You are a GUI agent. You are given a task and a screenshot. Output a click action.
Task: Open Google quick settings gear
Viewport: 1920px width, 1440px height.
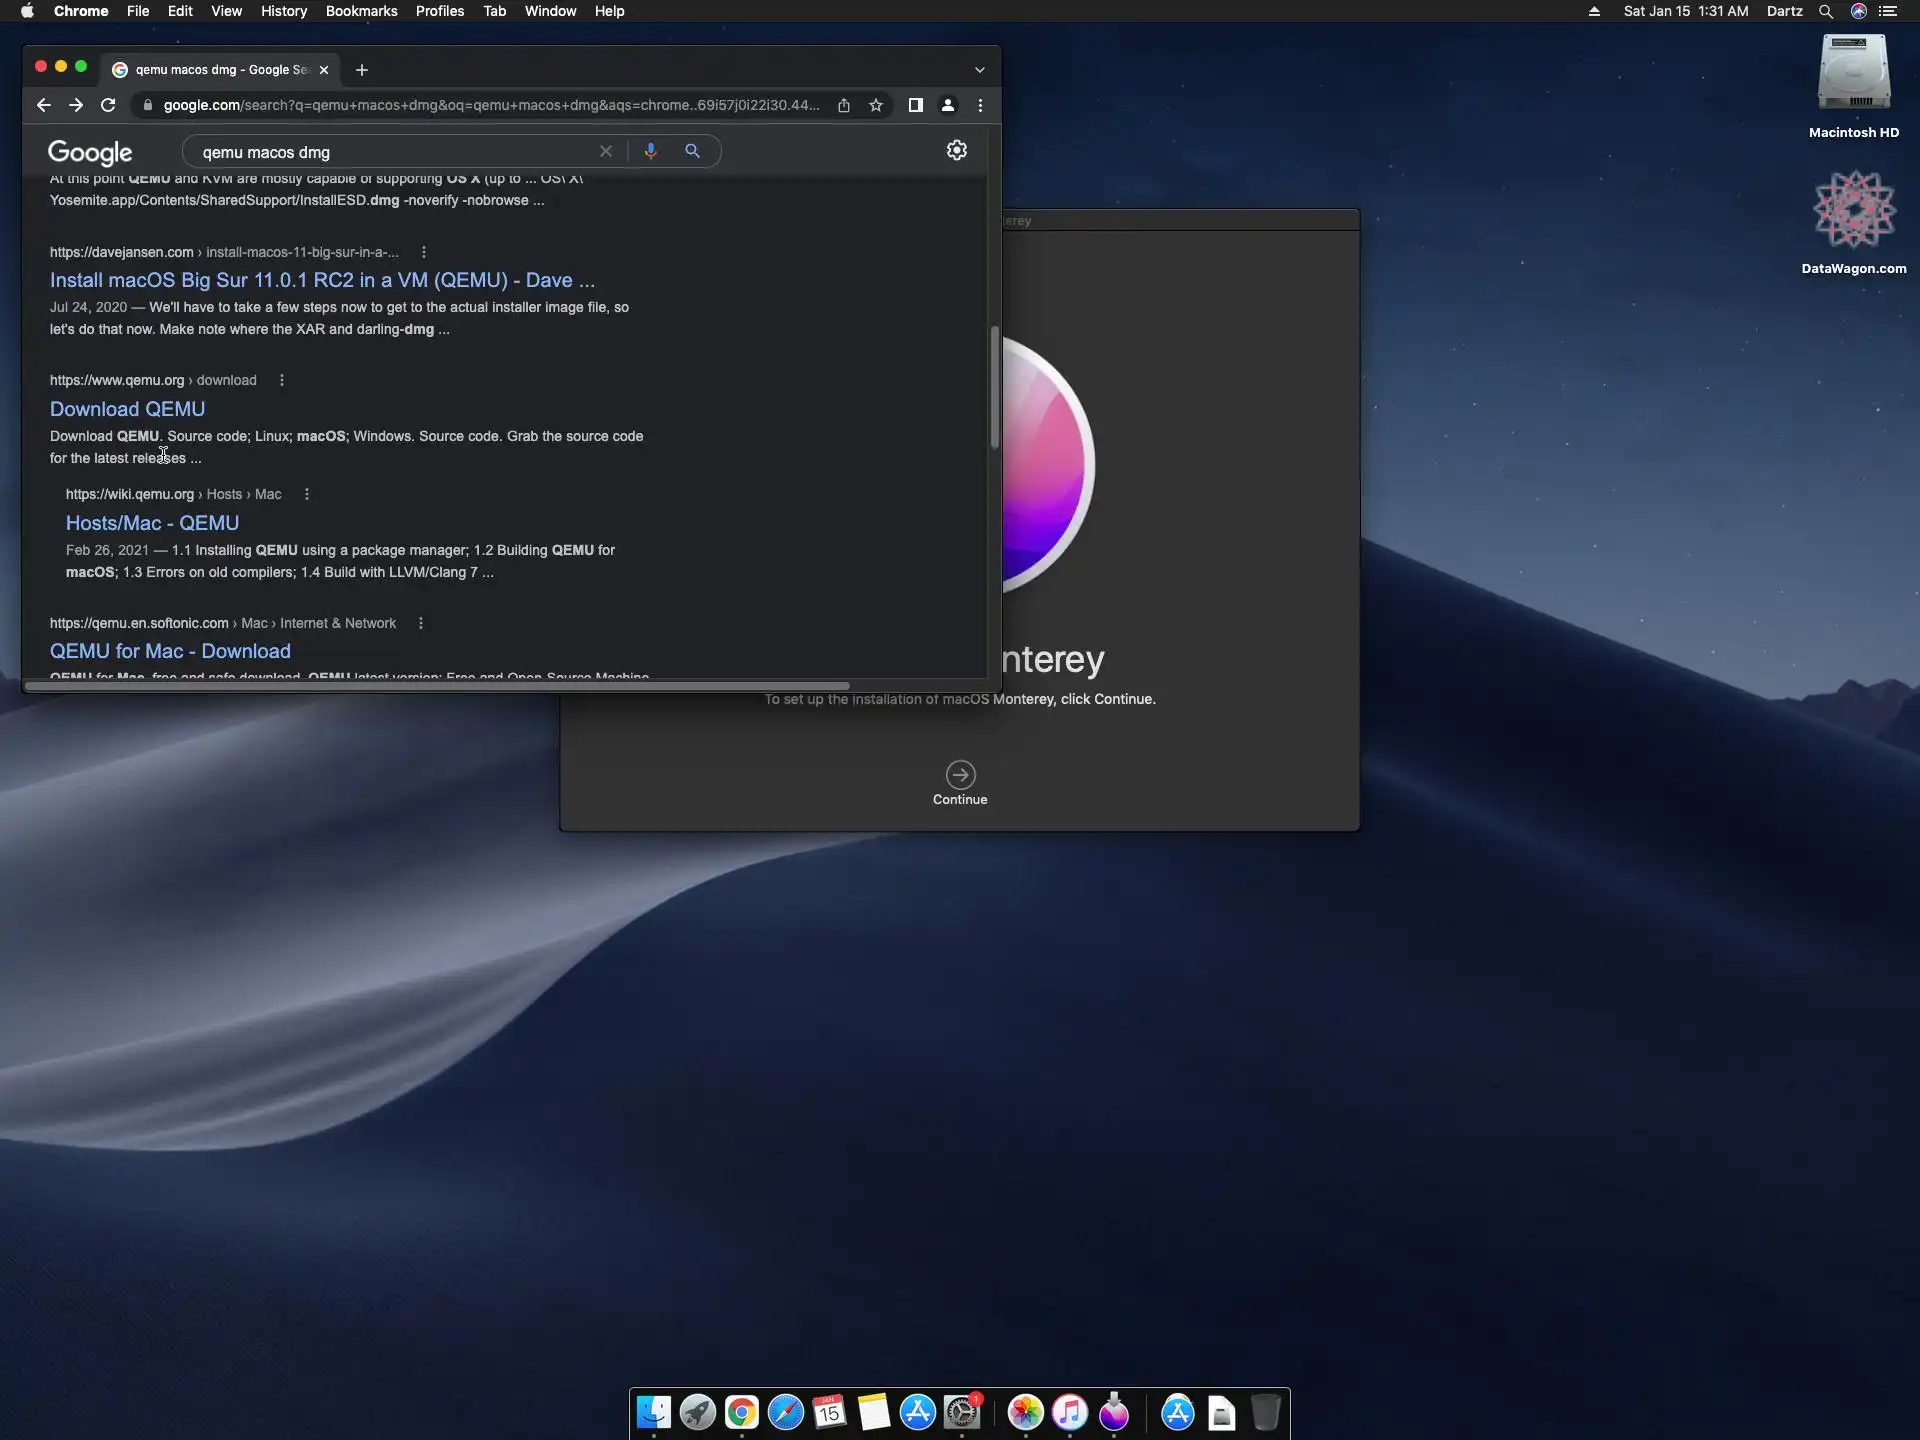957,150
